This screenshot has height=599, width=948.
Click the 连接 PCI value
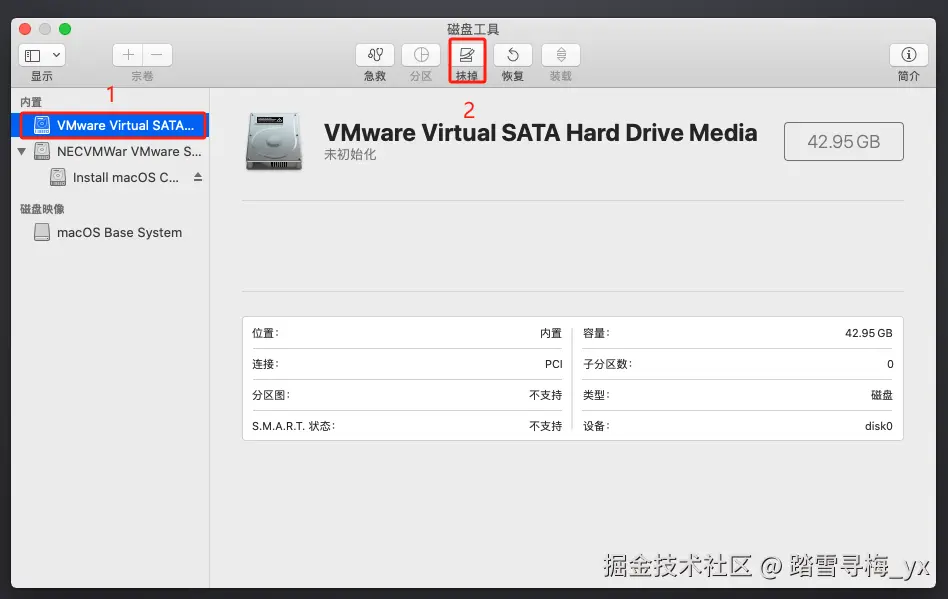[554, 364]
